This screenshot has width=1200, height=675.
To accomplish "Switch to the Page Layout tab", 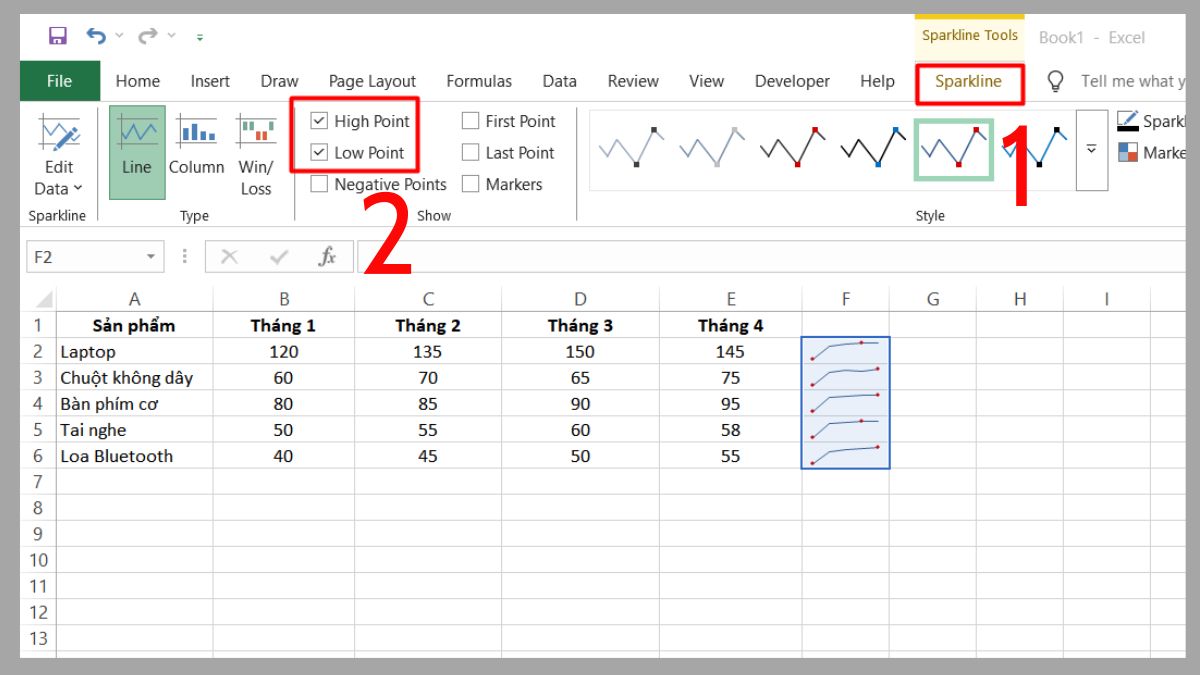I will 372,81.
